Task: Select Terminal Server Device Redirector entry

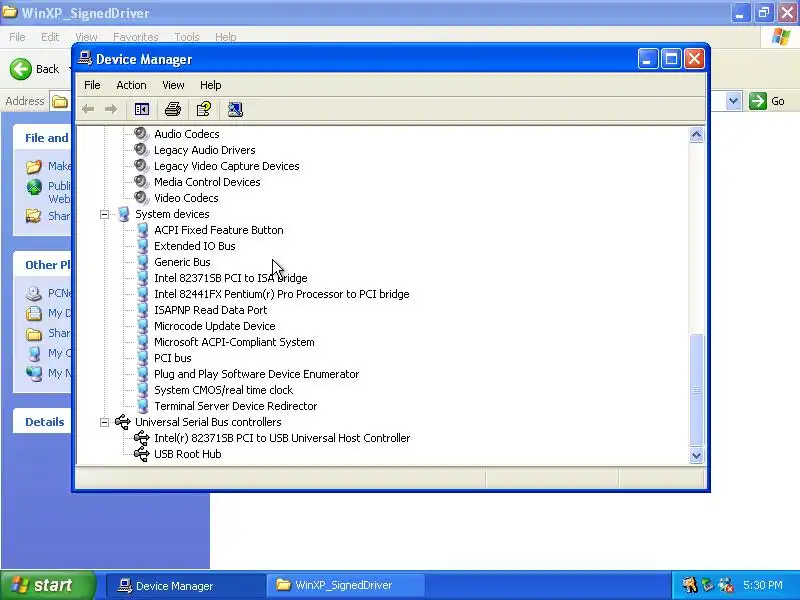Action: [235, 406]
